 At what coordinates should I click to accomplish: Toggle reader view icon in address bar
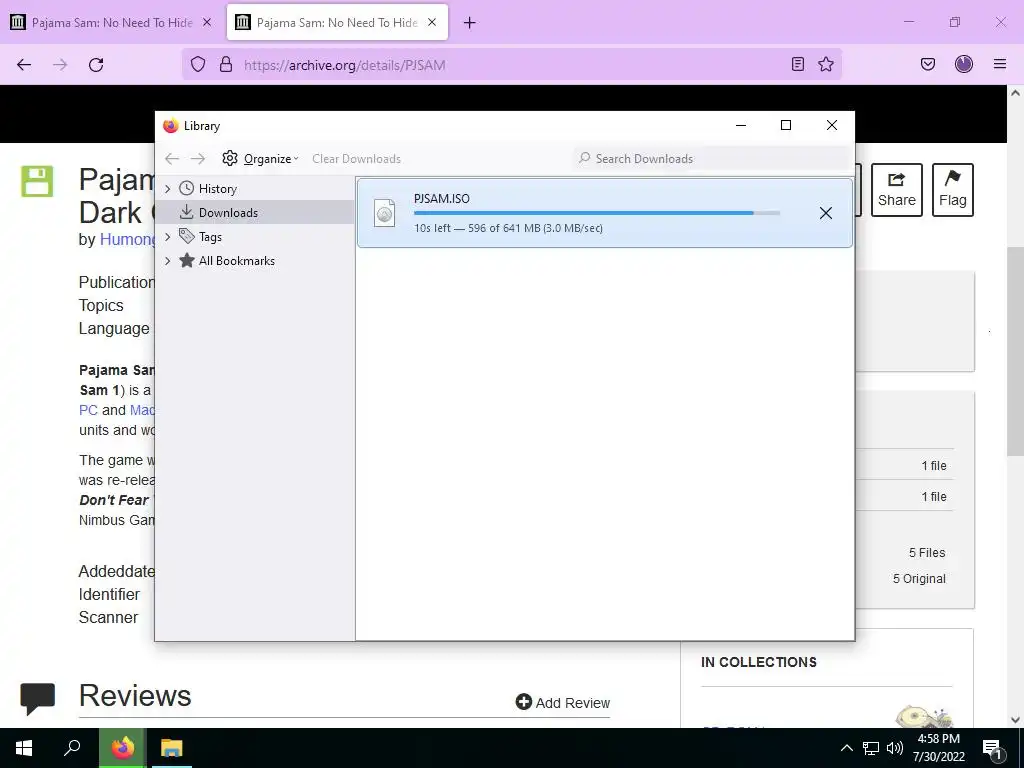click(797, 64)
